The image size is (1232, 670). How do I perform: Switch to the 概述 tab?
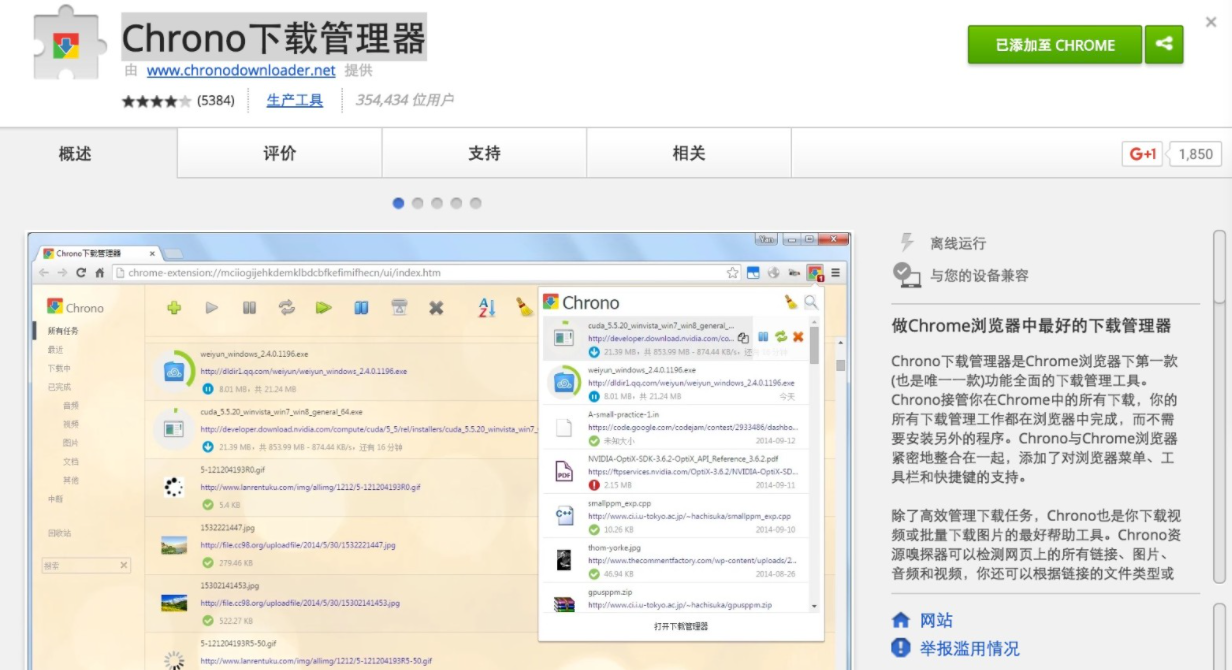click(75, 153)
